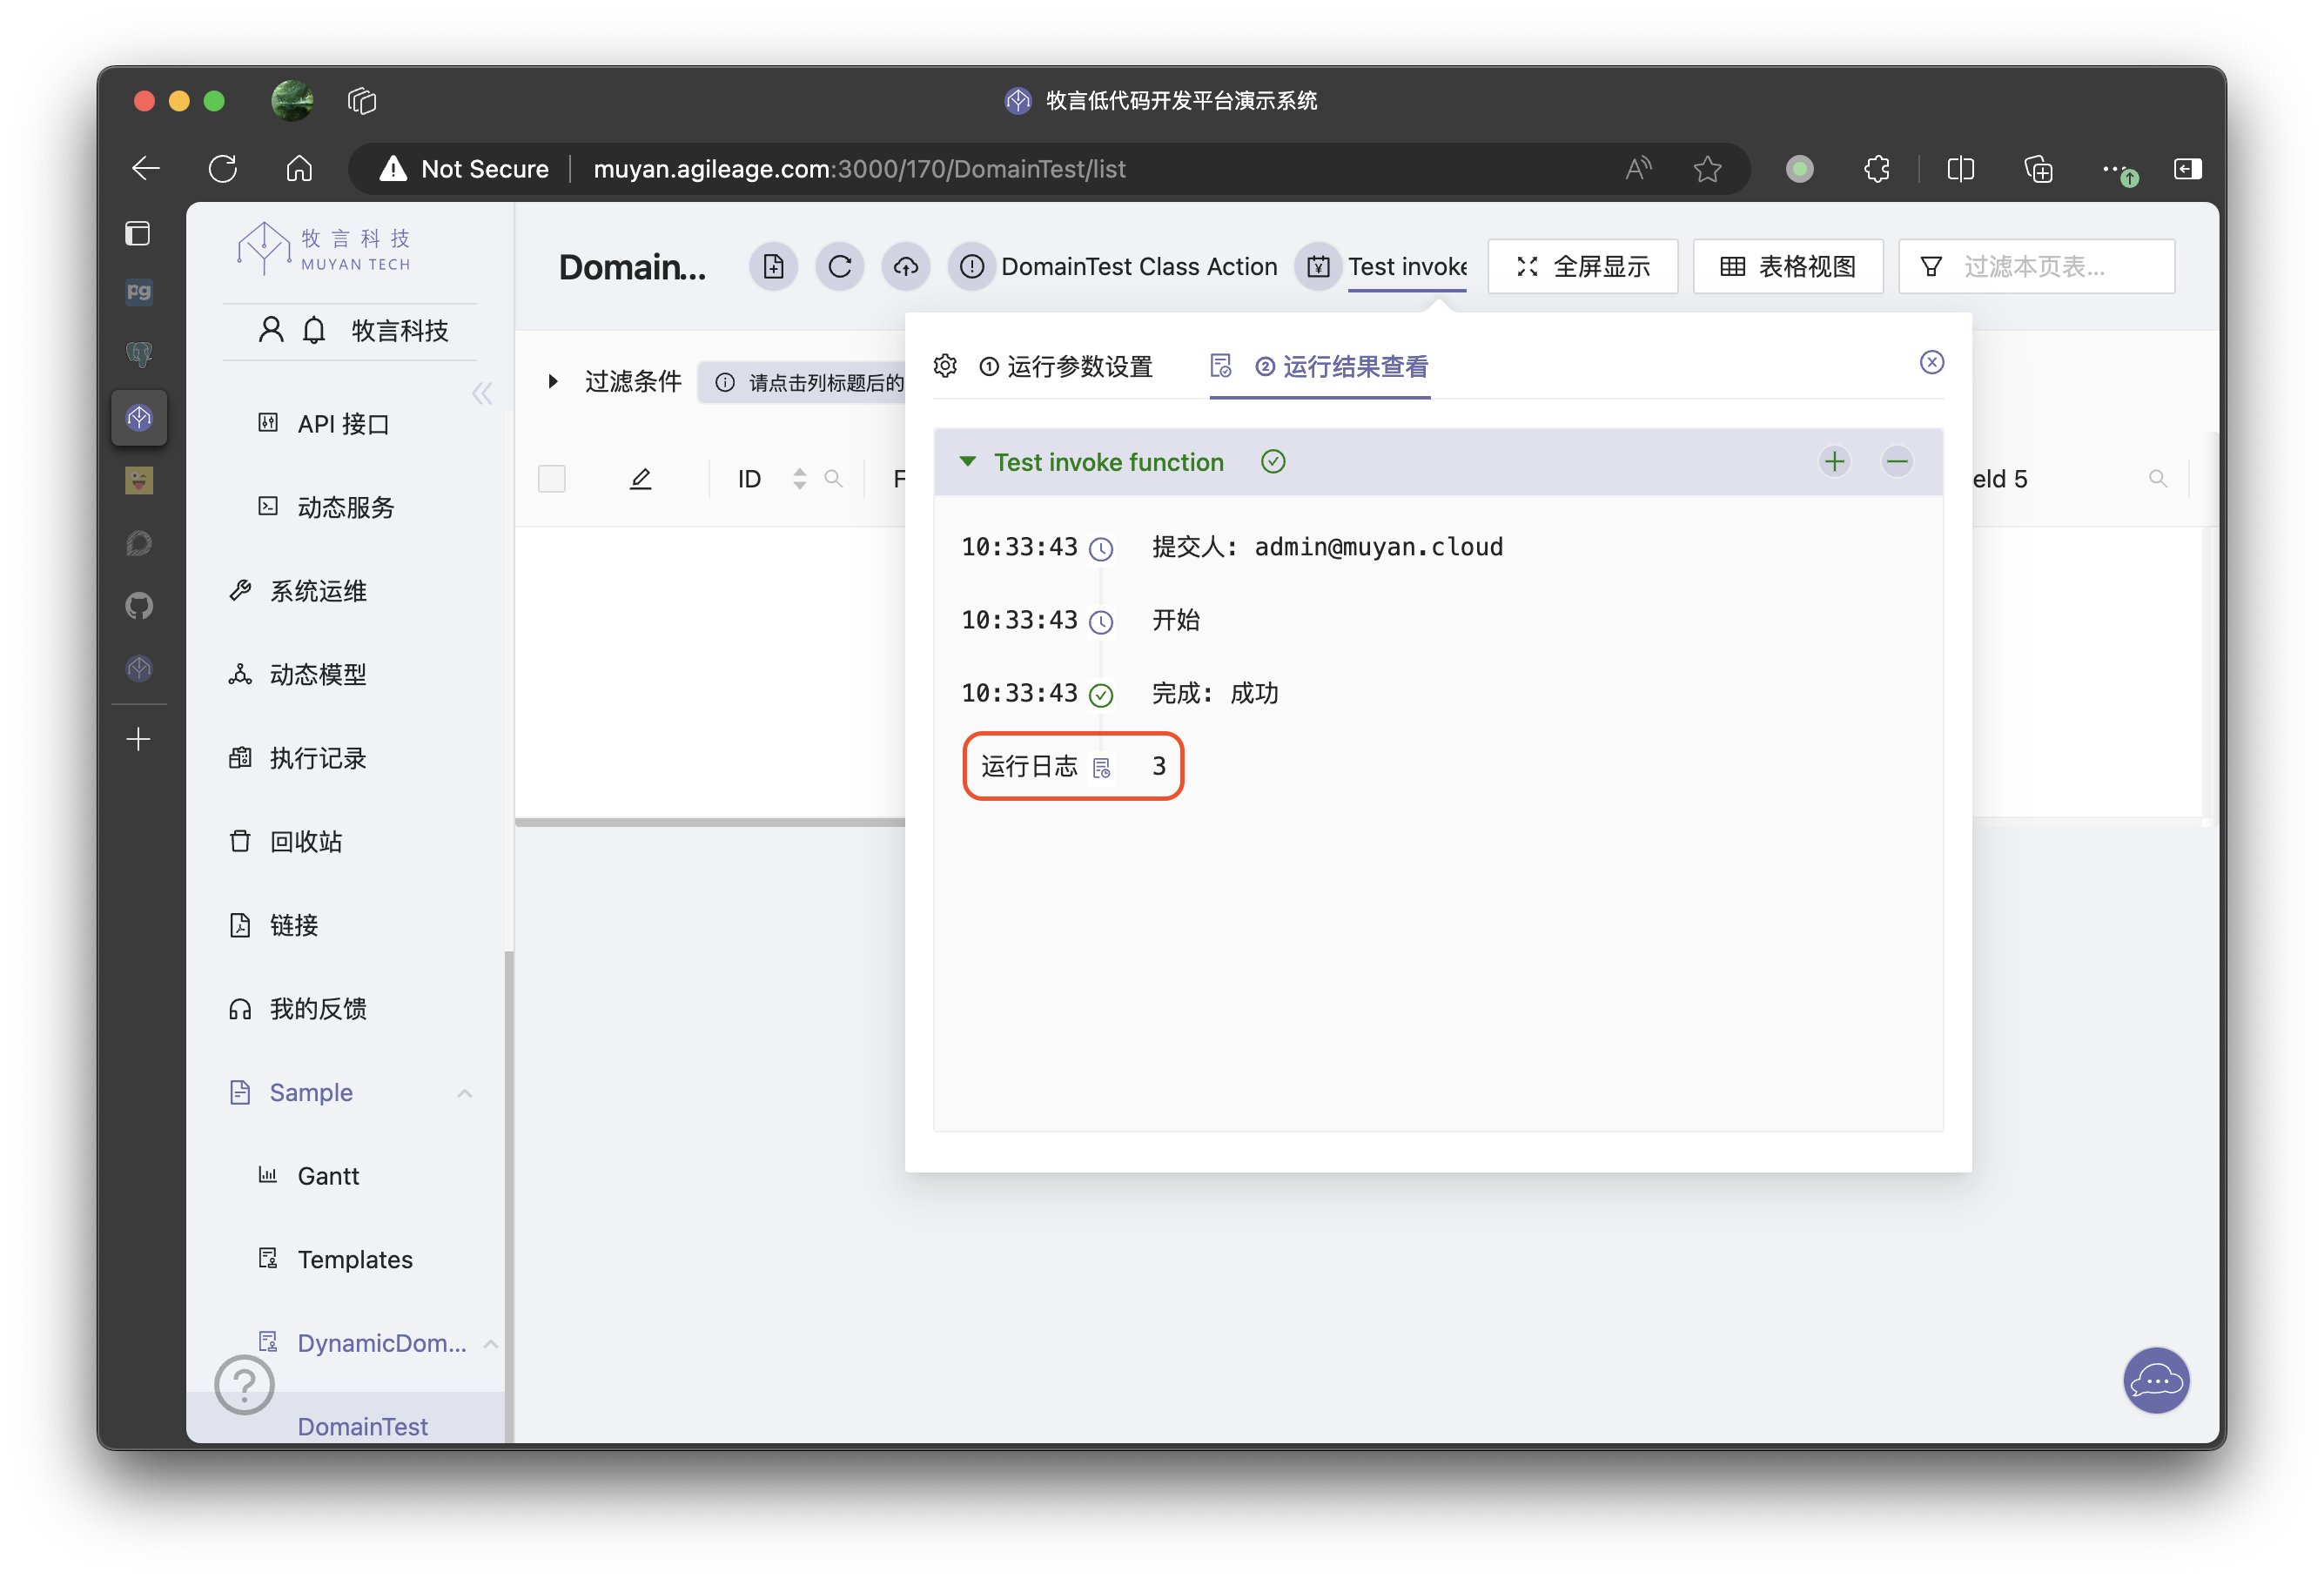Click the refresh icon in toolbar
The height and width of the screenshot is (1579, 2324).
click(841, 265)
